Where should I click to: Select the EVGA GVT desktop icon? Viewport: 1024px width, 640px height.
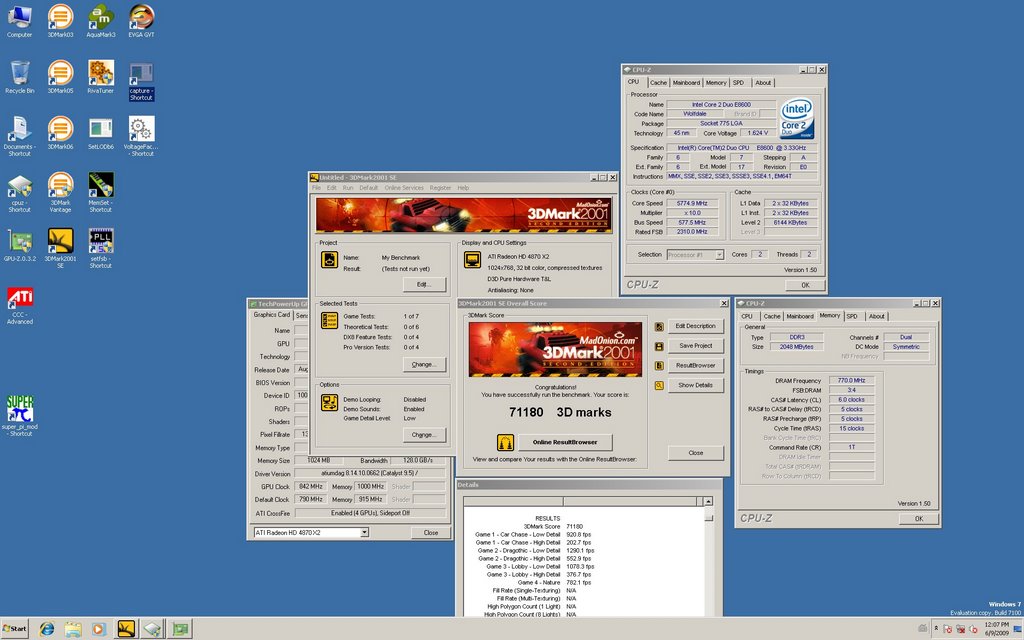pyautogui.click(x=141, y=21)
